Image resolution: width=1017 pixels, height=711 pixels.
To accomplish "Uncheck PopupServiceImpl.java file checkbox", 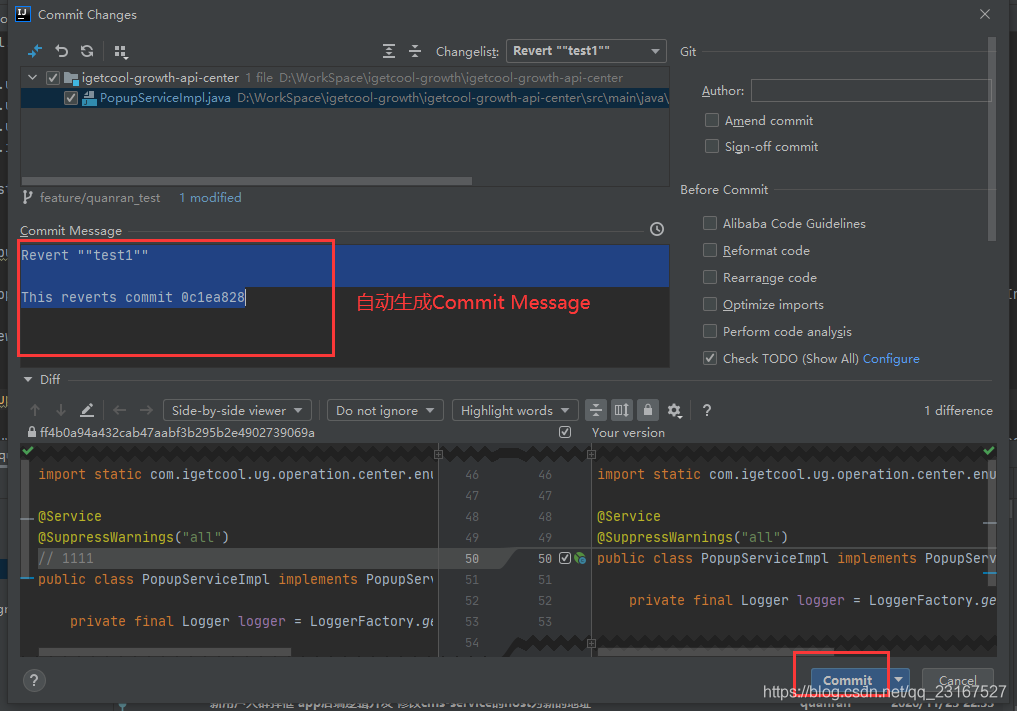I will click(71, 98).
